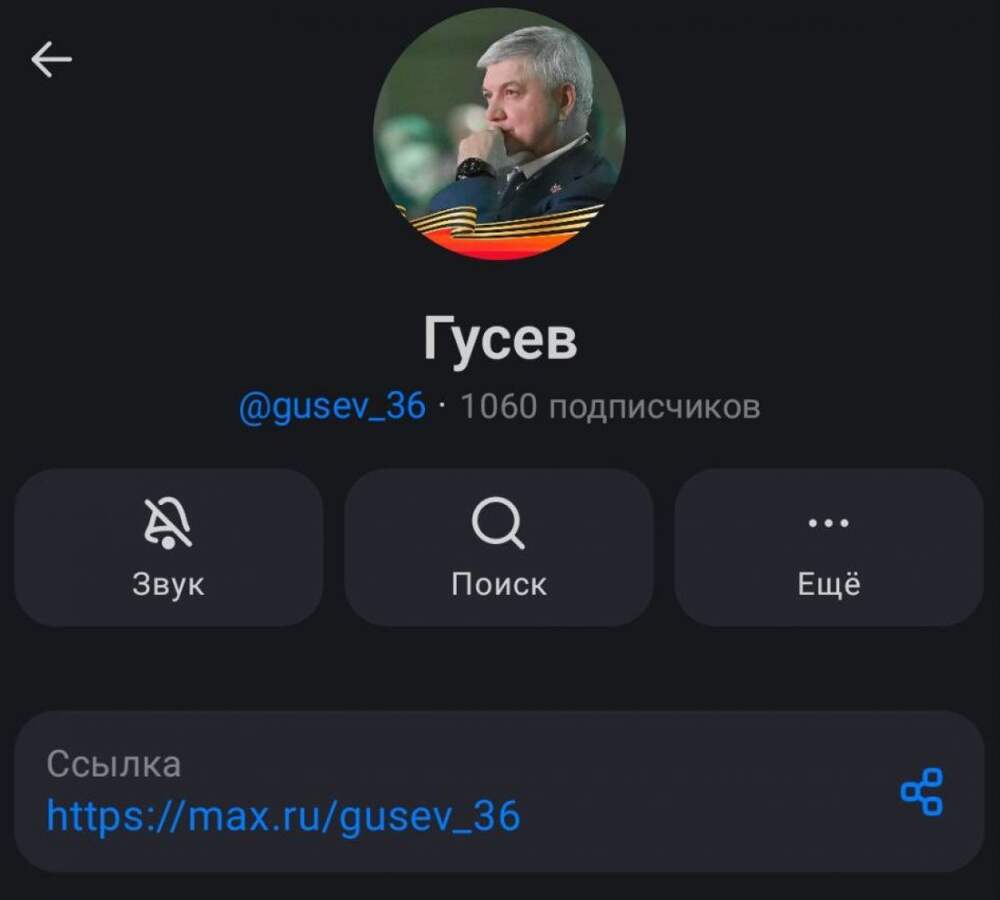Click the three dots icon
The width and height of the screenshot is (1000, 900).
tap(828, 523)
